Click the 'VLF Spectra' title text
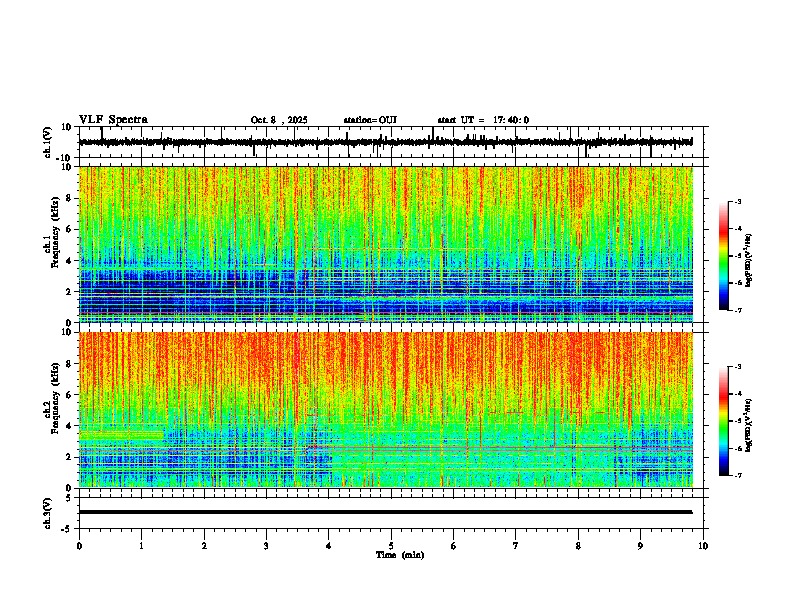The image size is (792, 612). coord(113,120)
